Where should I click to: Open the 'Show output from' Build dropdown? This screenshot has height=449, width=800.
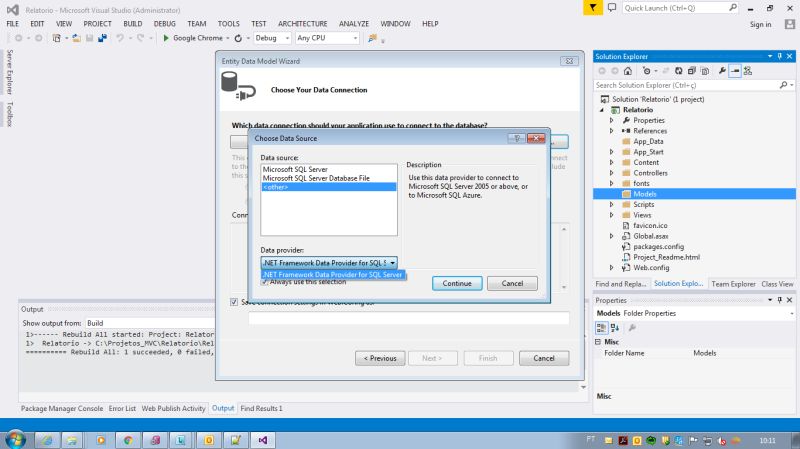pos(150,323)
